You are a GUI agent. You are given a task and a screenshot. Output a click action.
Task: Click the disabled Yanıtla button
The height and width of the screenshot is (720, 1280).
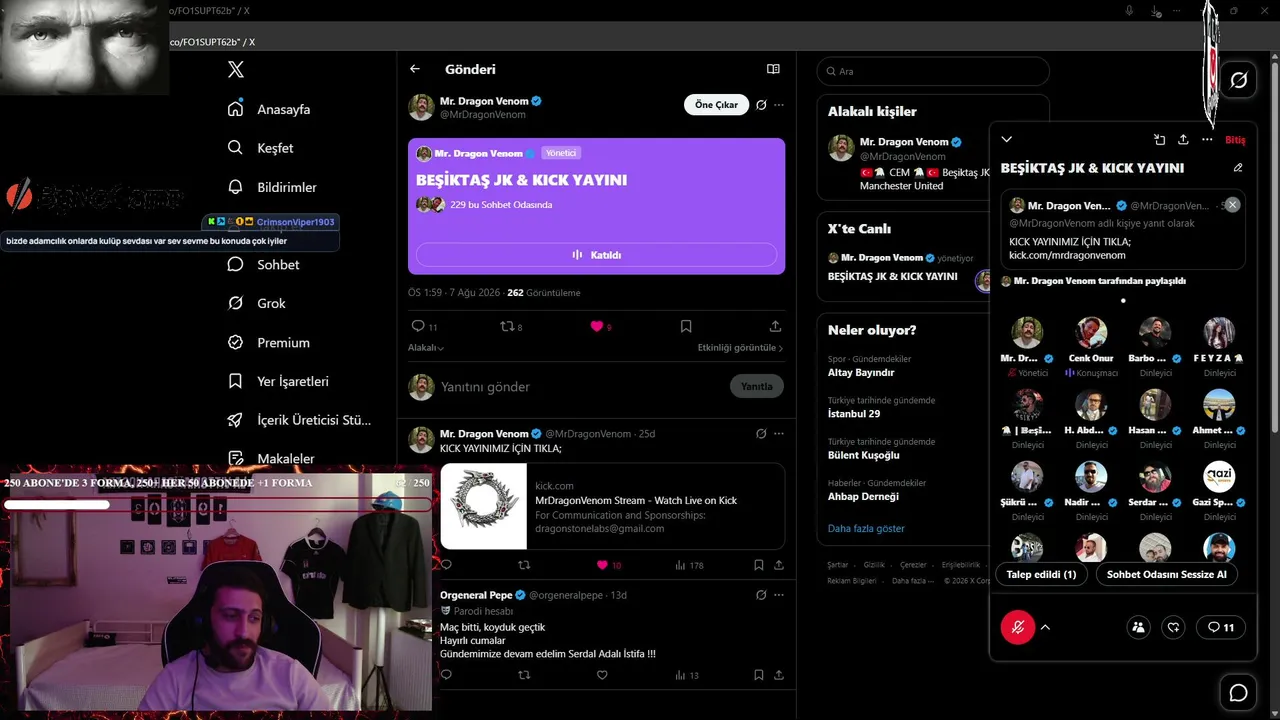coord(757,387)
